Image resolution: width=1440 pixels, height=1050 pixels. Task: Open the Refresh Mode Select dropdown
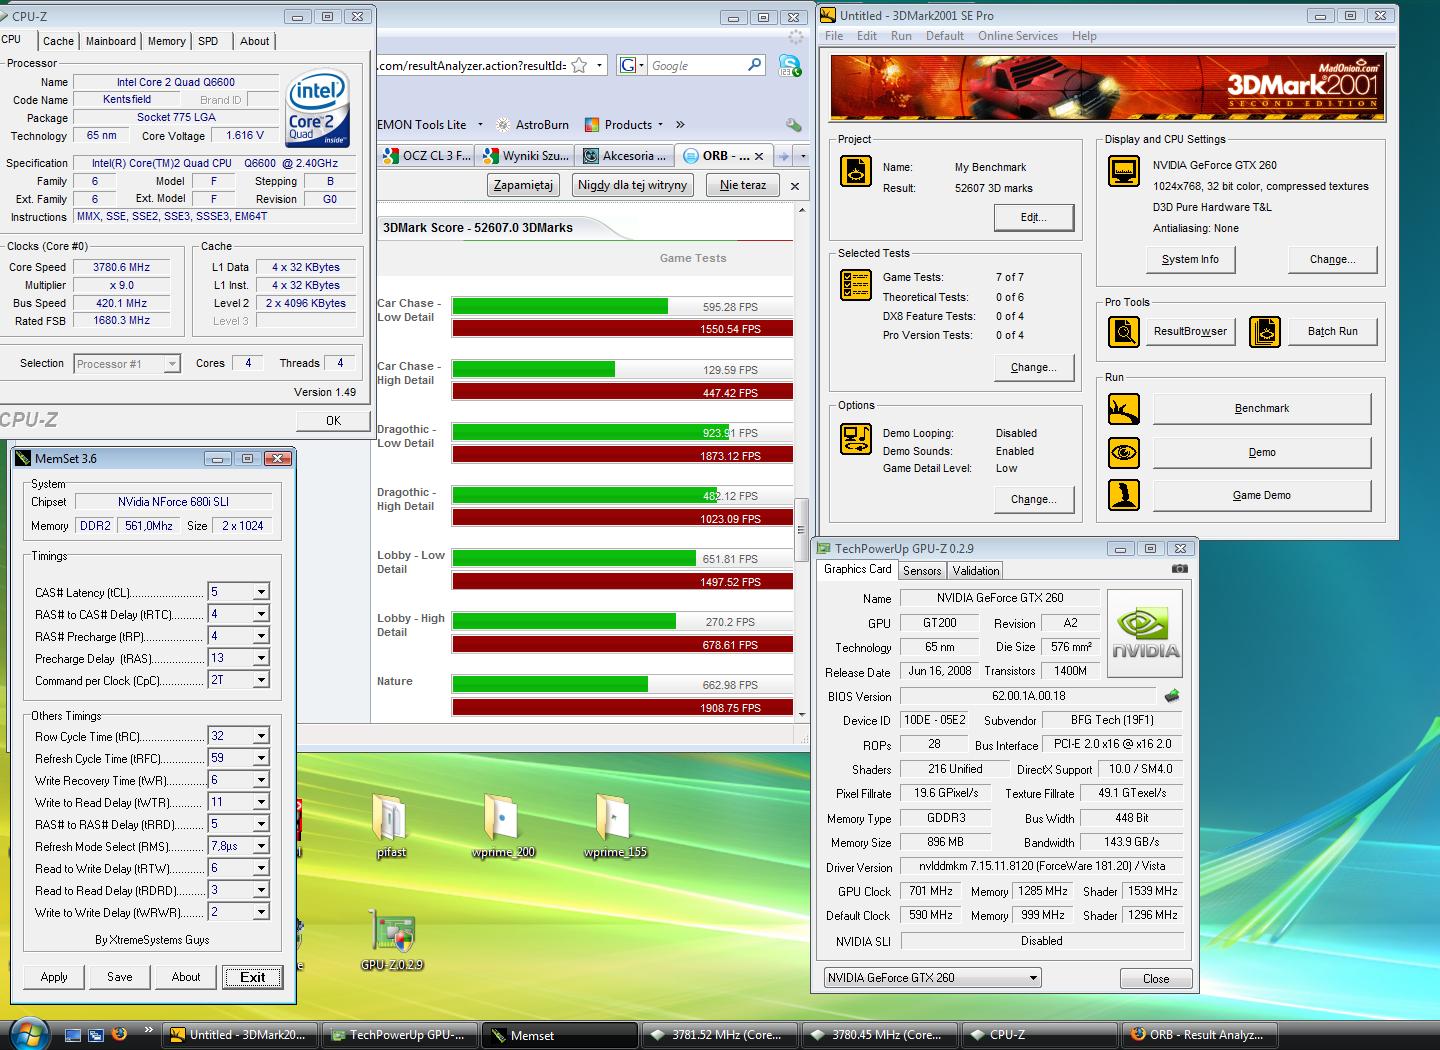point(261,846)
